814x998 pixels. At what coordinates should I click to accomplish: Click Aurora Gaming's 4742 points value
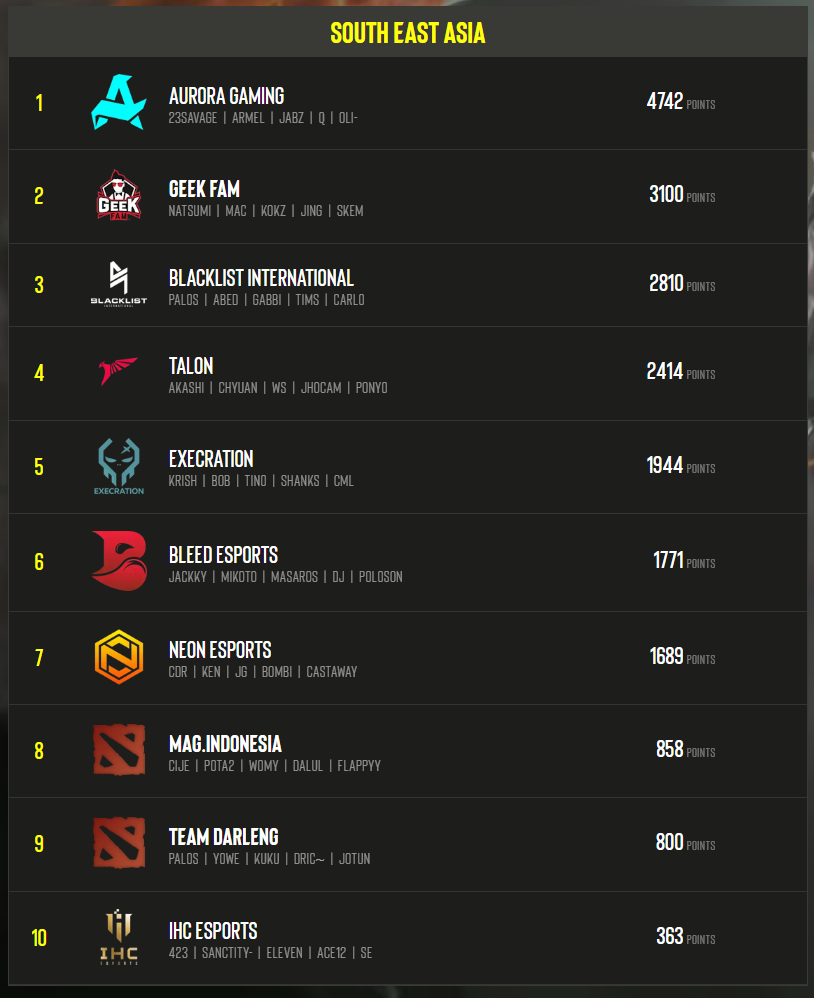664,101
